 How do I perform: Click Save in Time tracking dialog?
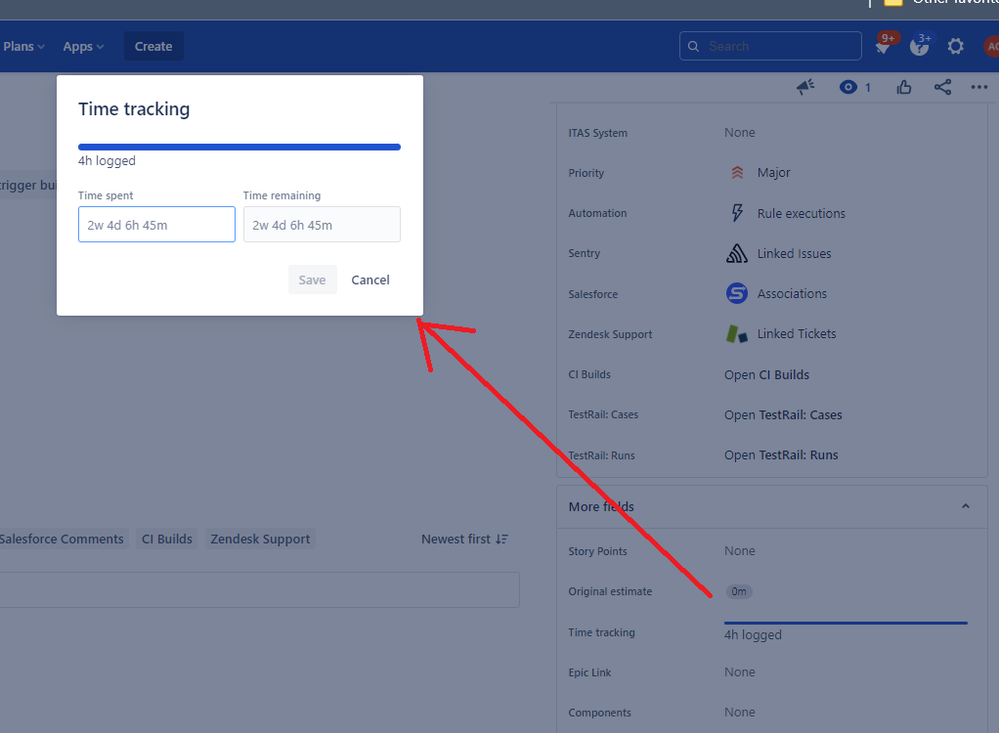pyautogui.click(x=312, y=280)
